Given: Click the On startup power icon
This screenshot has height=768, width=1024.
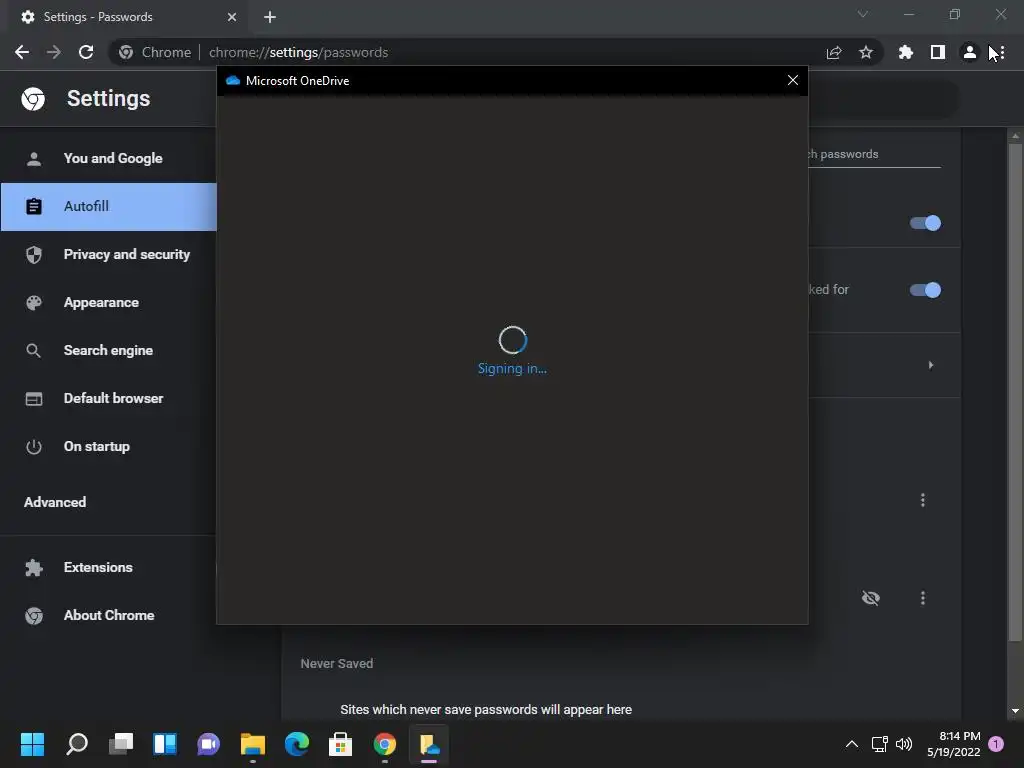Looking at the screenshot, I should (34, 447).
